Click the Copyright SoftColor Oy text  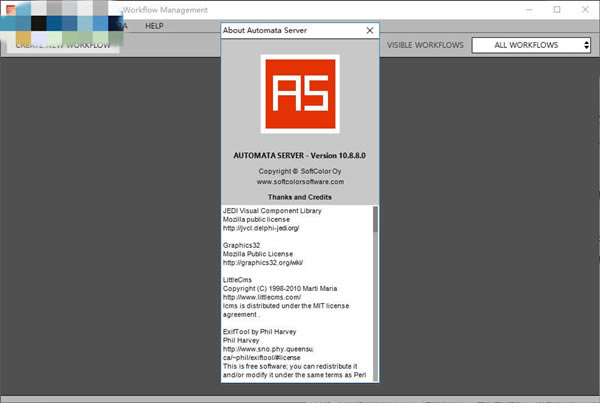(300, 171)
